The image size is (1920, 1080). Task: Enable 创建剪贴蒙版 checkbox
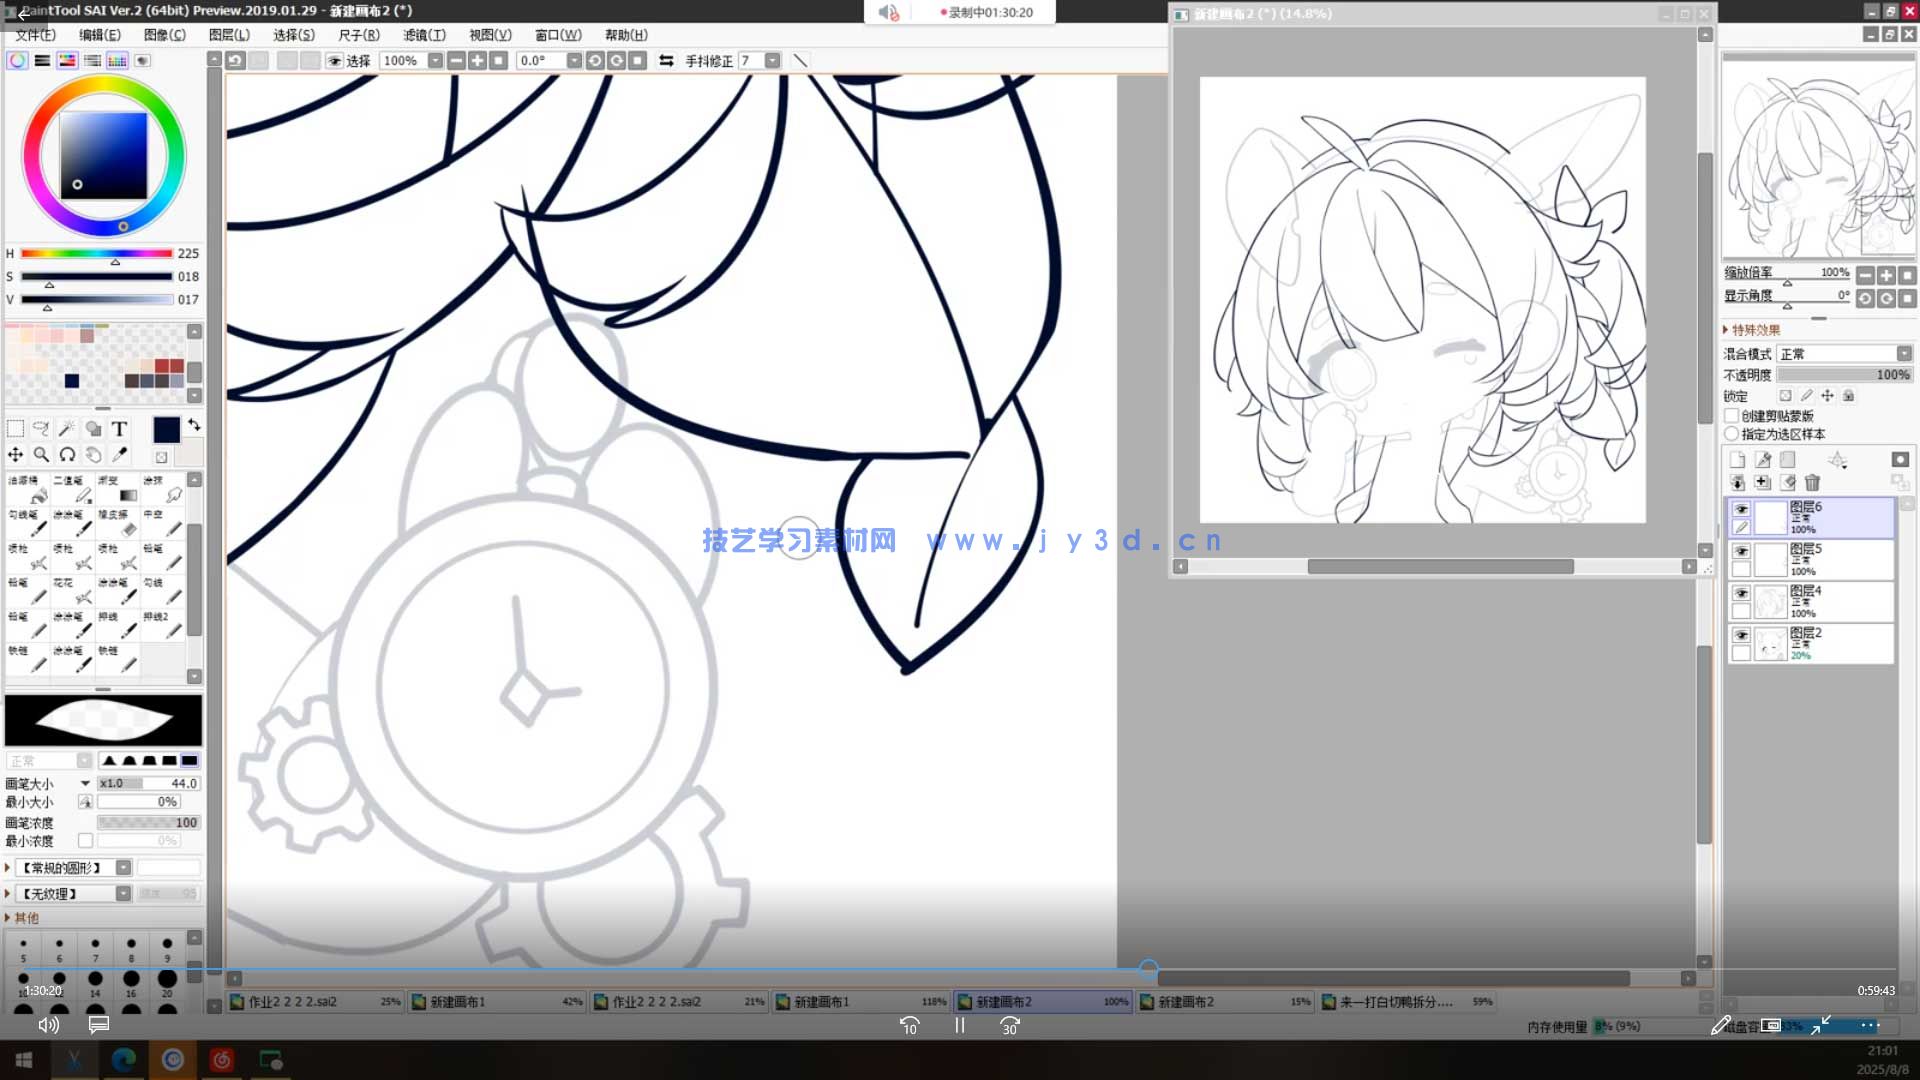pos(1732,416)
